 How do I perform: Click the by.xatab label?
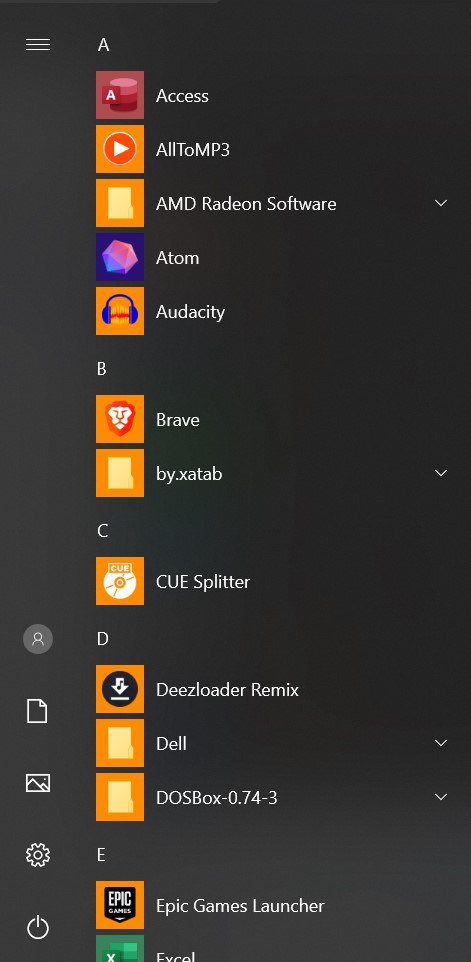pos(189,474)
